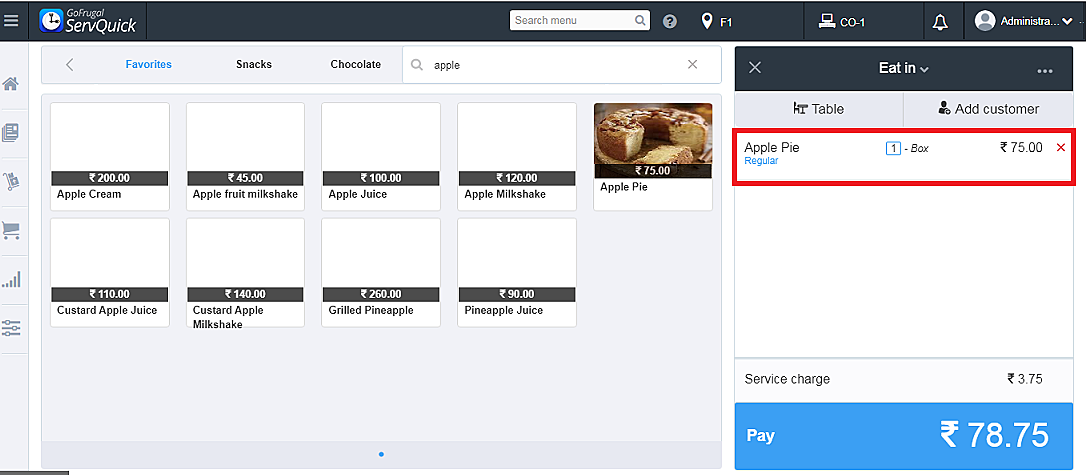
Task: Open the hamburger navigation menu
Action: [x=11, y=20]
